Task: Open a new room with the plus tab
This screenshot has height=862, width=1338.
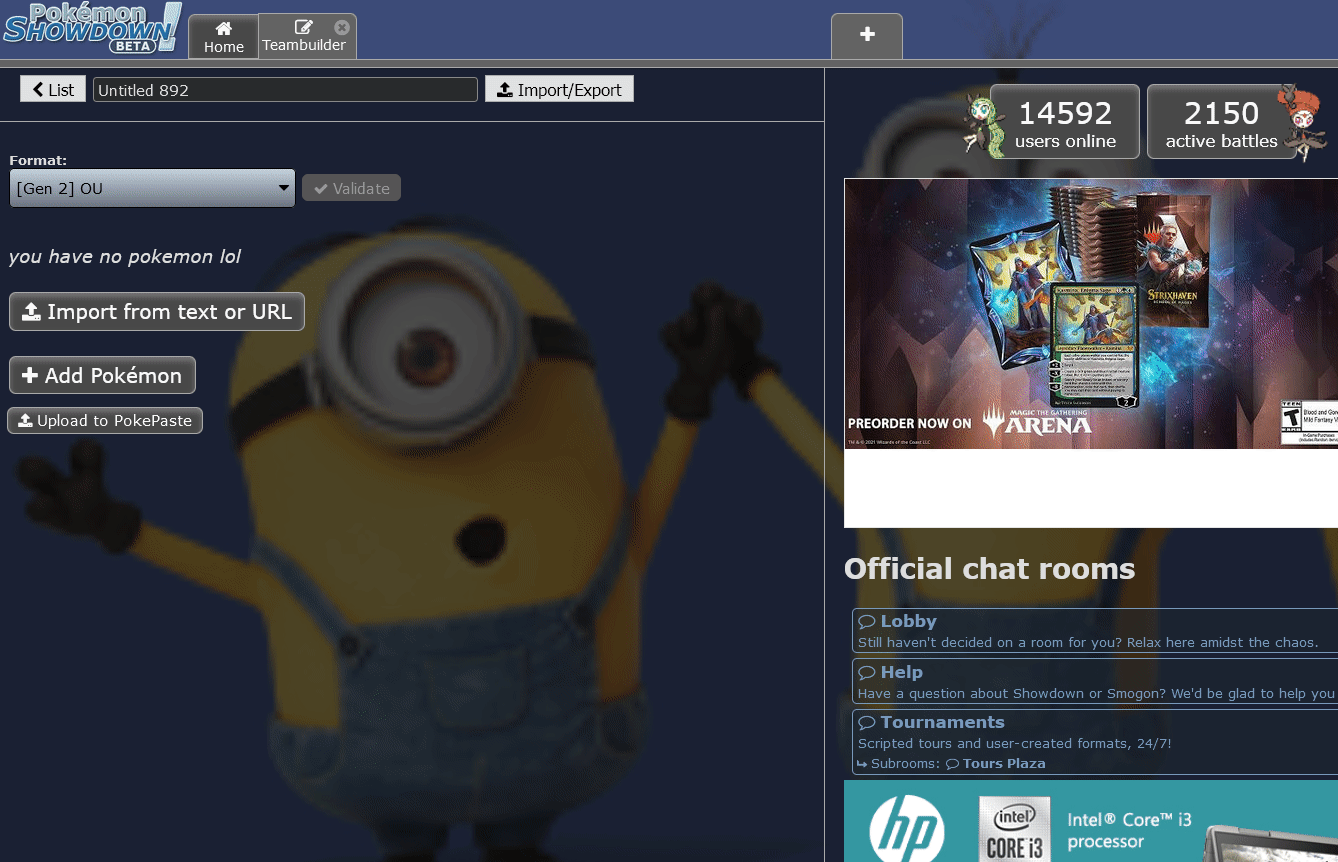Action: [867, 36]
